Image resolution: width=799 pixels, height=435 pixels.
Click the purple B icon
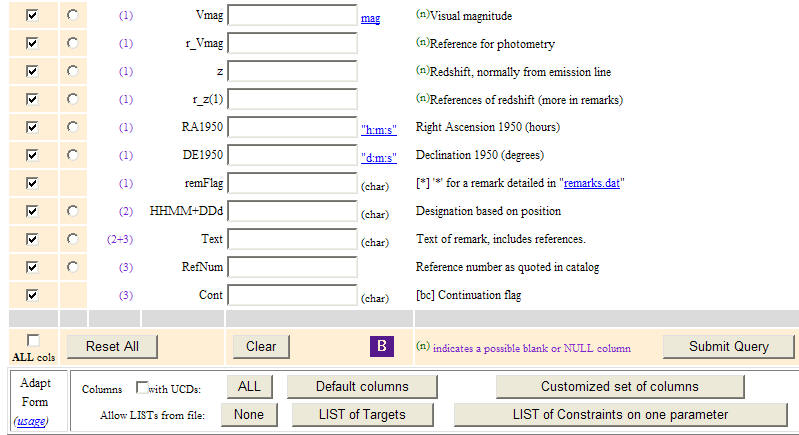tap(382, 346)
